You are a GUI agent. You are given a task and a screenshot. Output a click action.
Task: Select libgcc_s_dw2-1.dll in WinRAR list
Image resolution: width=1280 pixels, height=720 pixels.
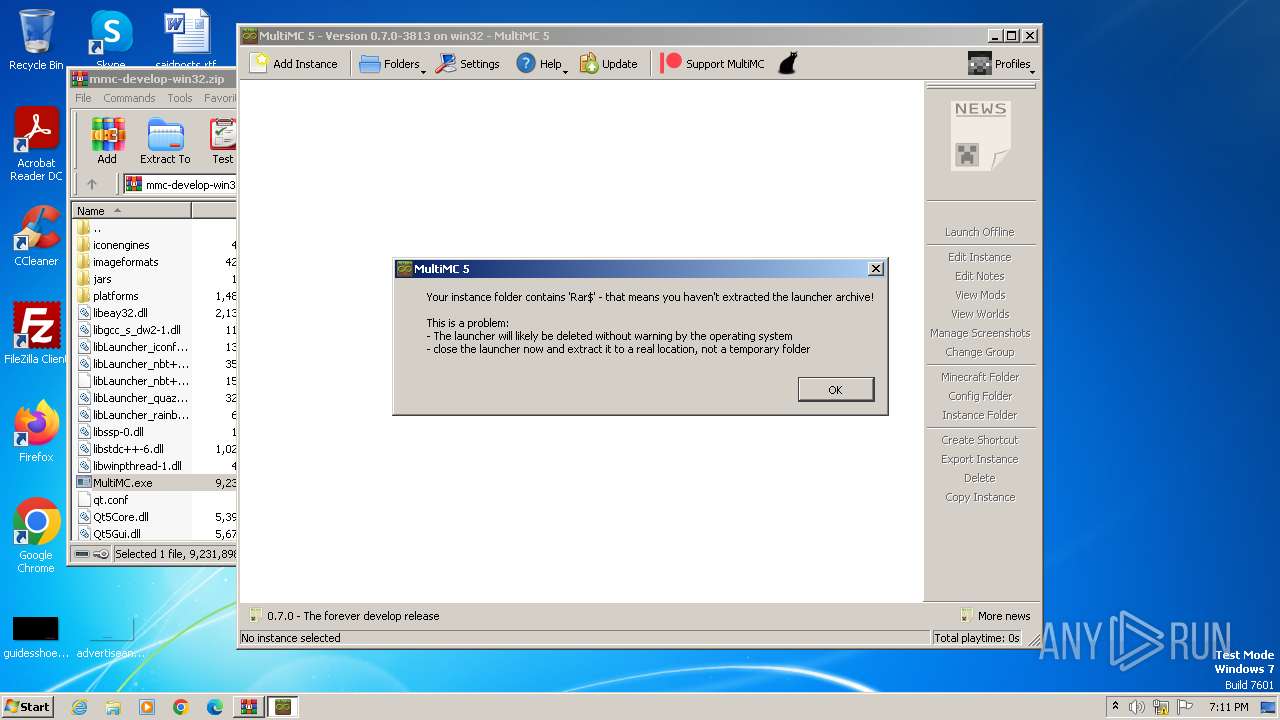click(x=137, y=330)
